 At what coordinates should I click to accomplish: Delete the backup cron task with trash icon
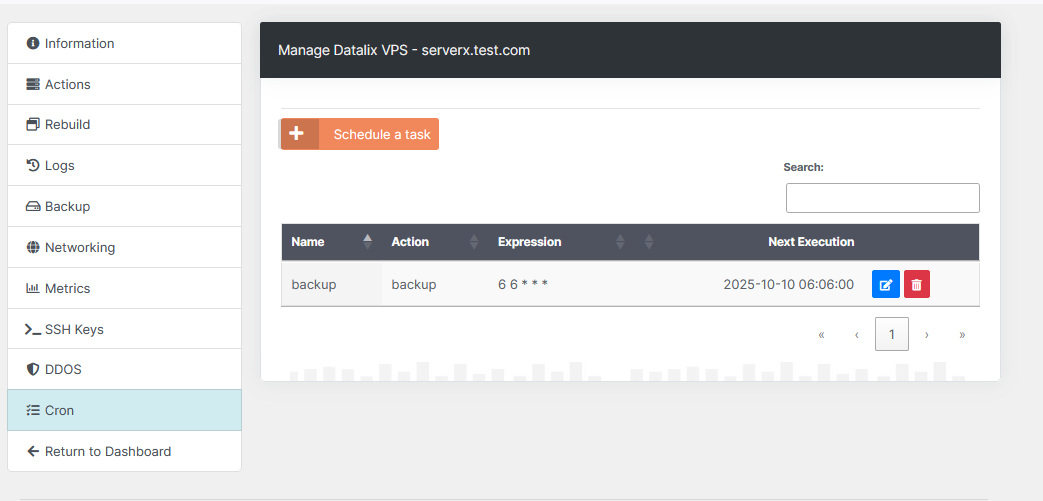917,285
